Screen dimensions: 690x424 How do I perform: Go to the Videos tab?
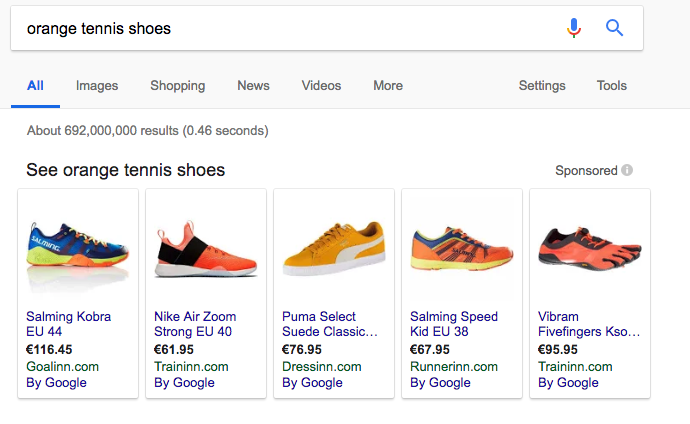click(321, 86)
